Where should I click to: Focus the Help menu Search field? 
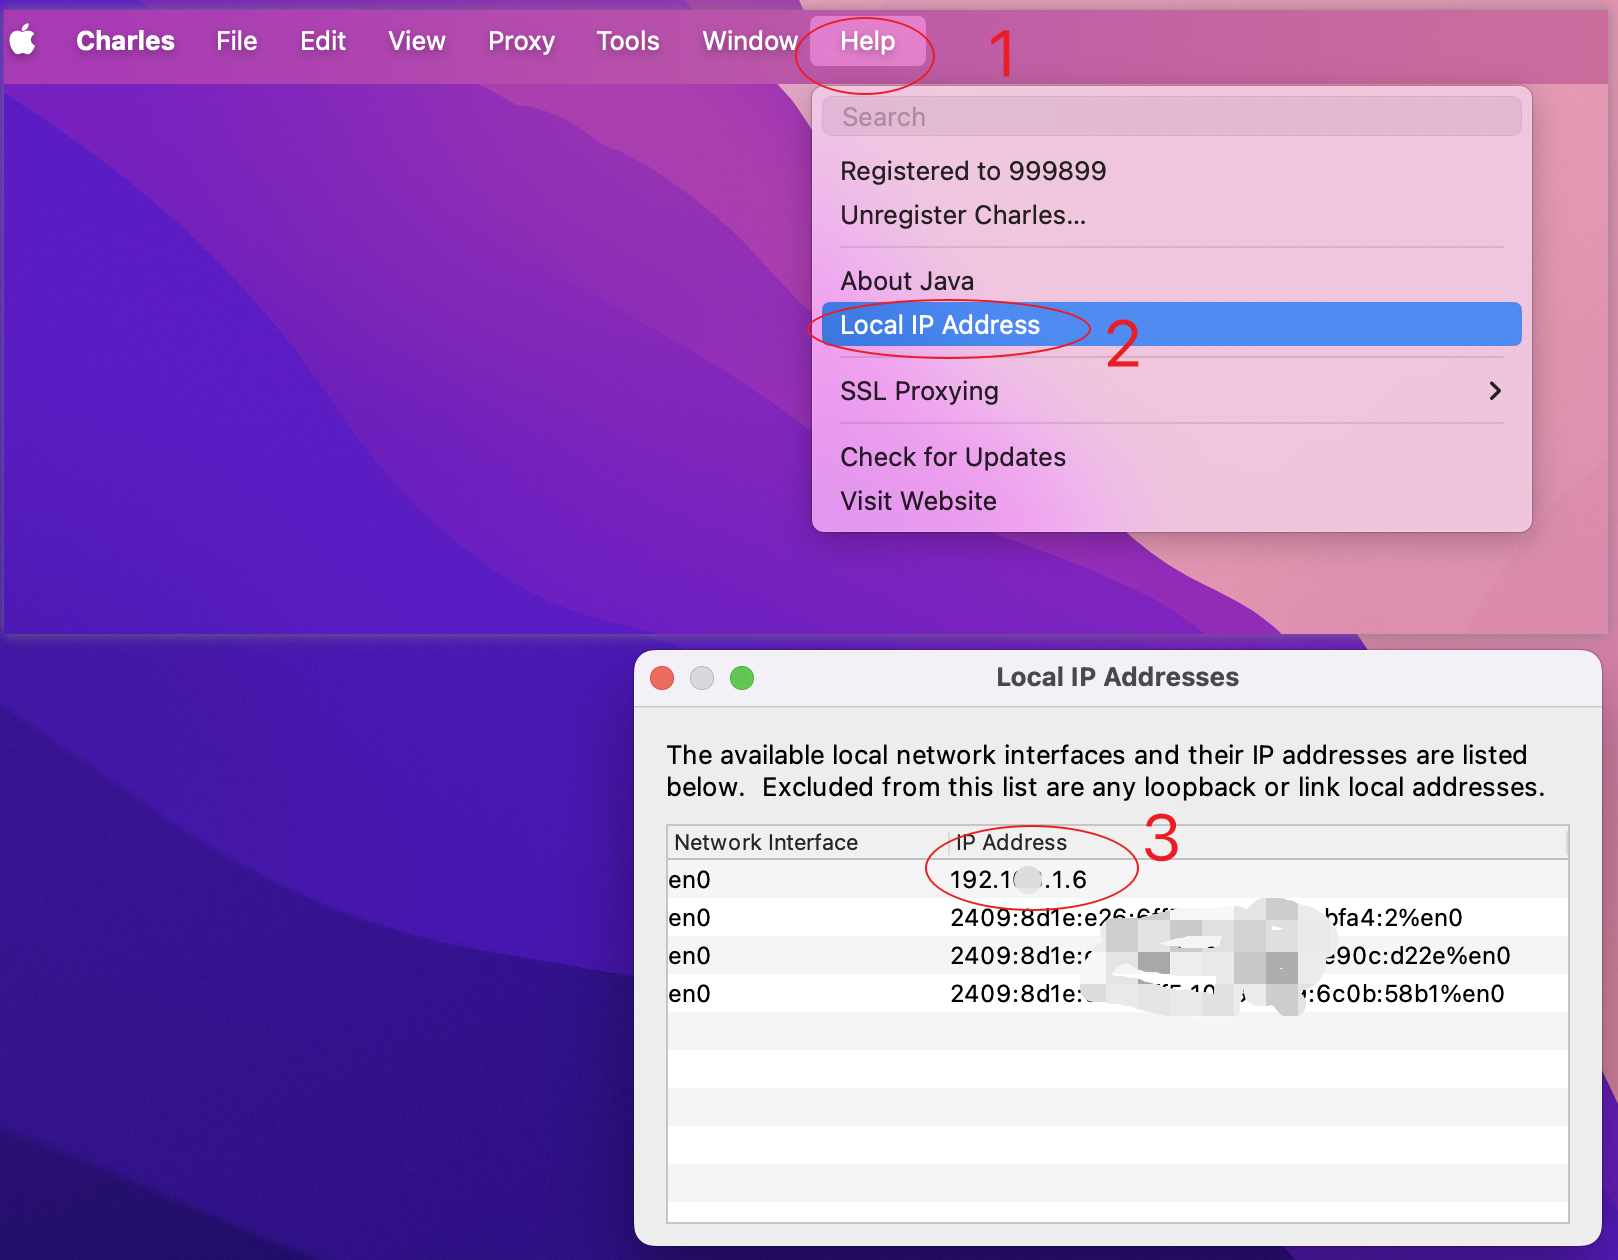(1171, 117)
